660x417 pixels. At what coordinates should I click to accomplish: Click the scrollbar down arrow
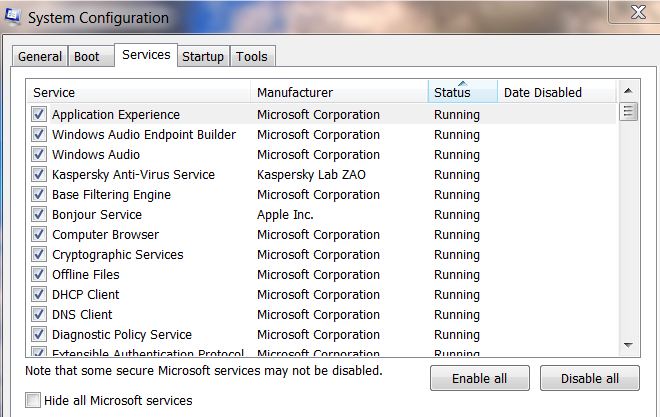point(628,344)
